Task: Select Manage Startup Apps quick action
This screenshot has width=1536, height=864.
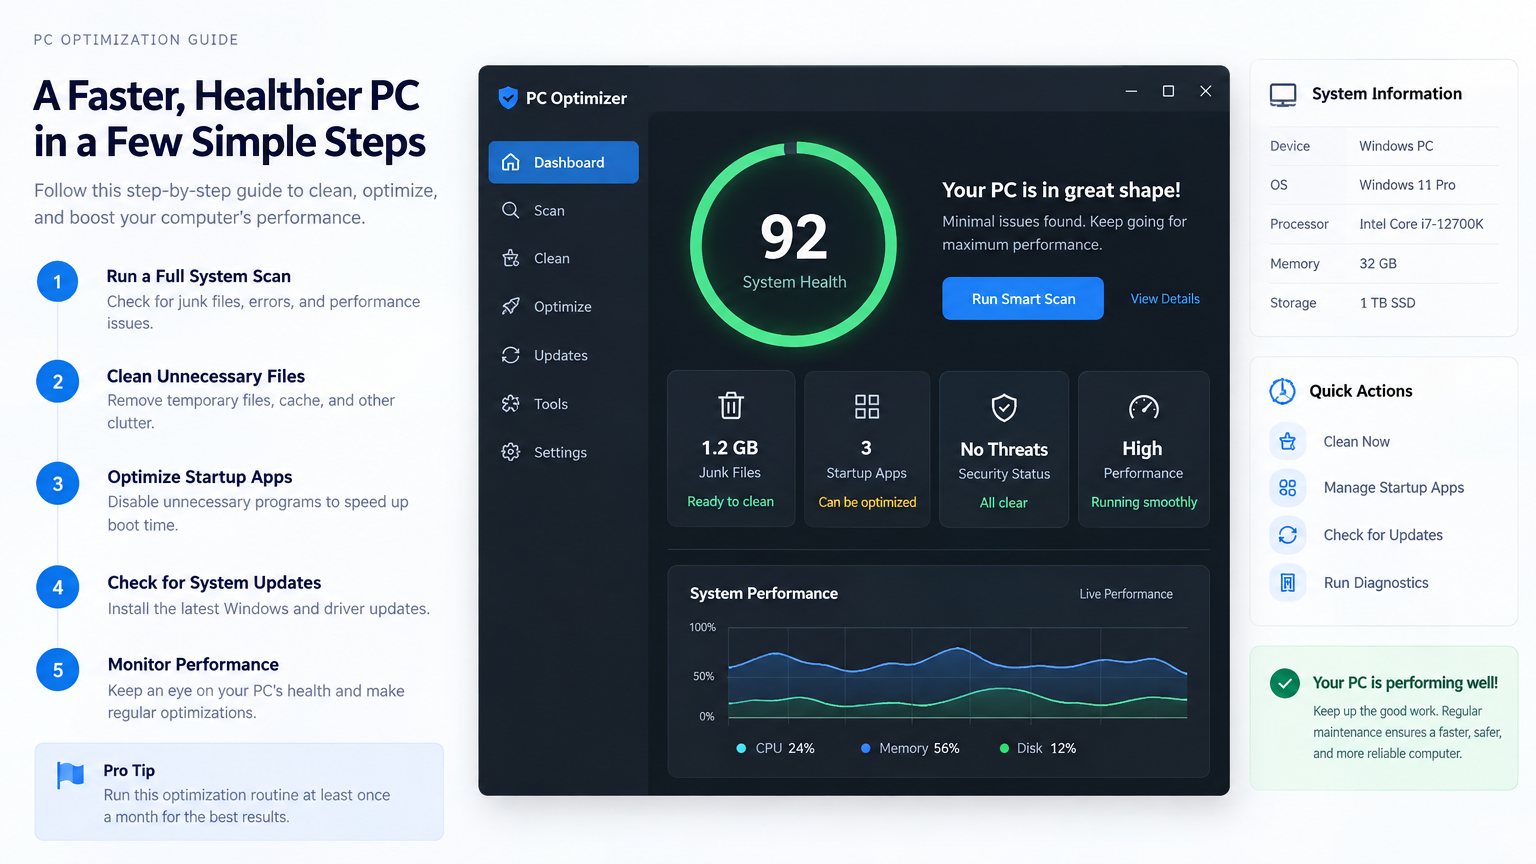Action: tap(1394, 488)
